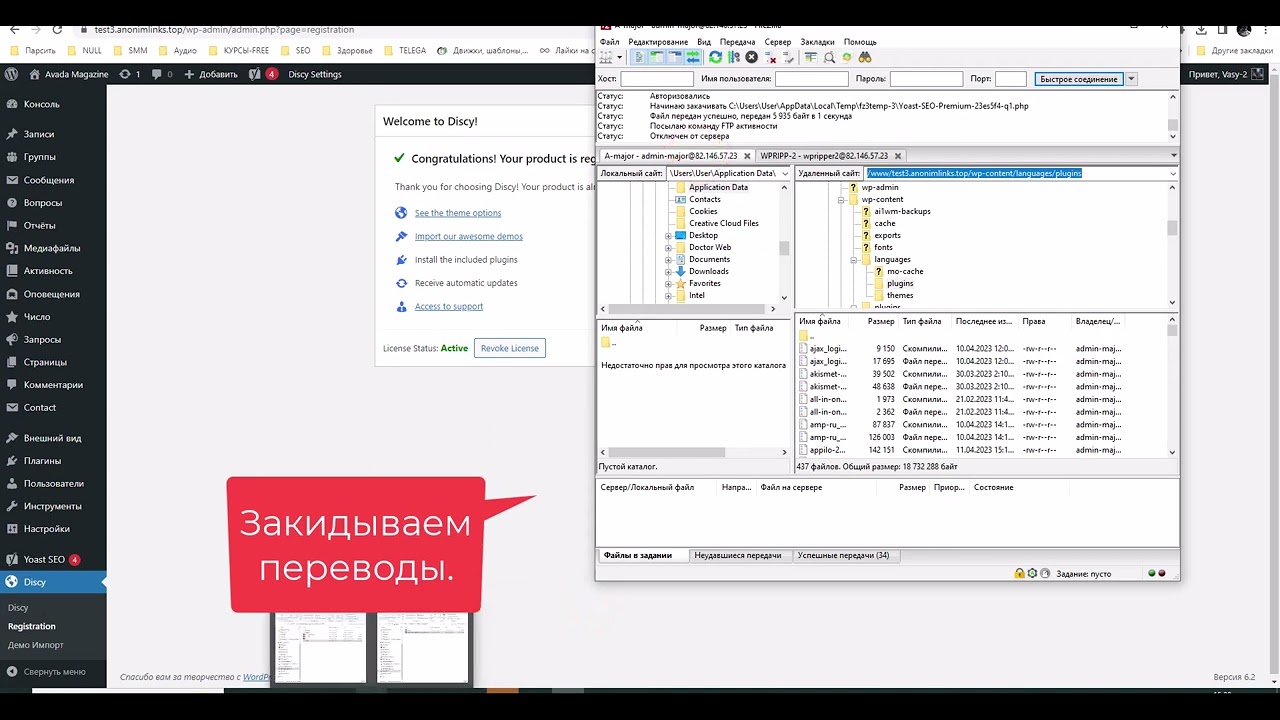Click the Пароль input field
The image size is (1280, 720).
coord(926,79)
